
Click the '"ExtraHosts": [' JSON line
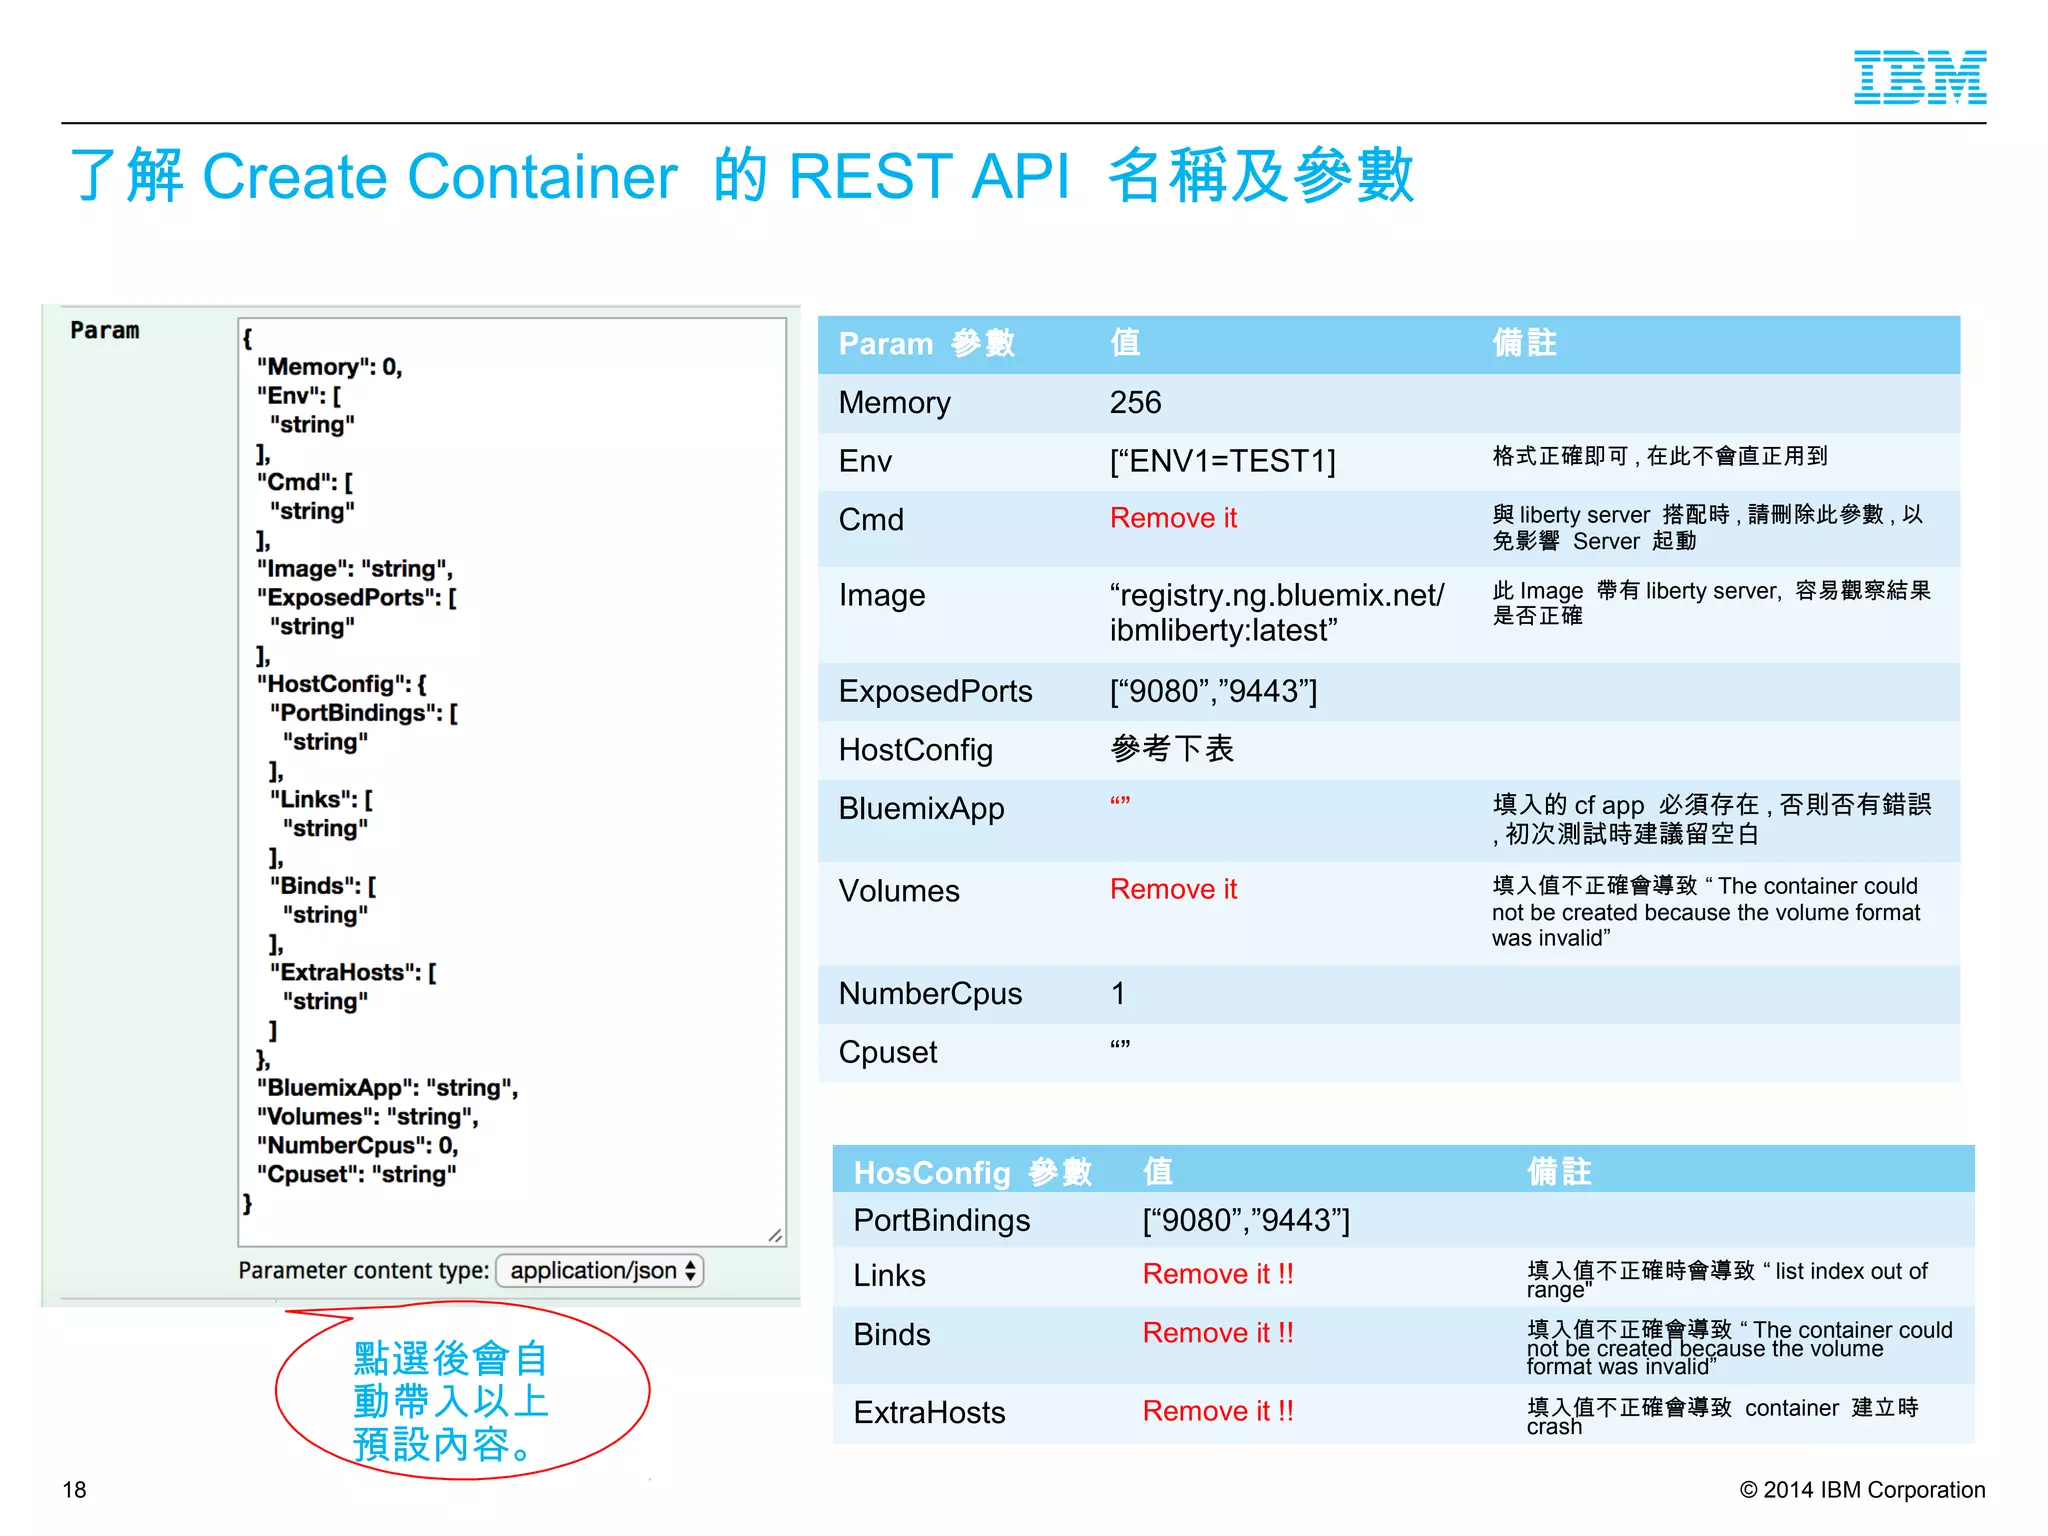[x=353, y=972]
